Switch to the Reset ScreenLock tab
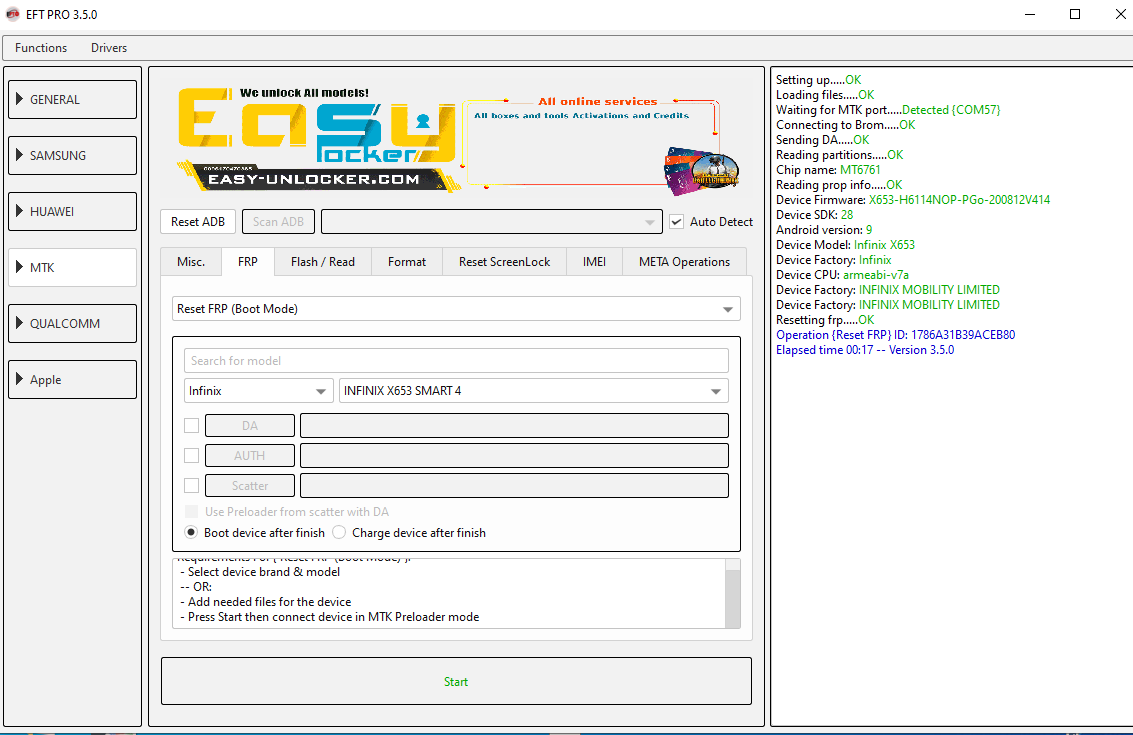This screenshot has width=1133, height=735. (x=504, y=262)
